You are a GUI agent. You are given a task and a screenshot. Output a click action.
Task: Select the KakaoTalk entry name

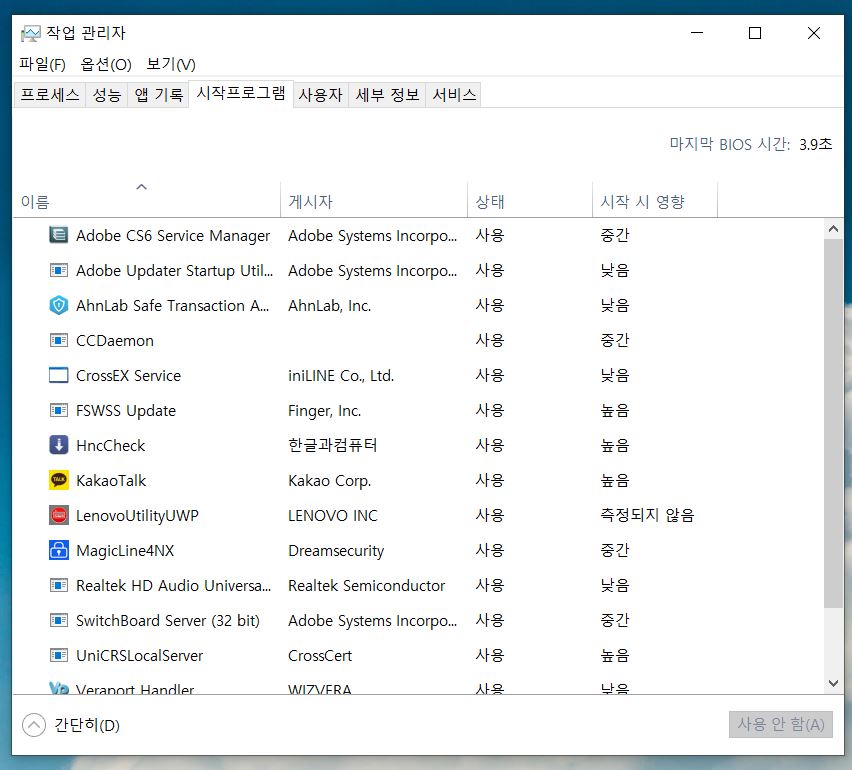coord(111,480)
